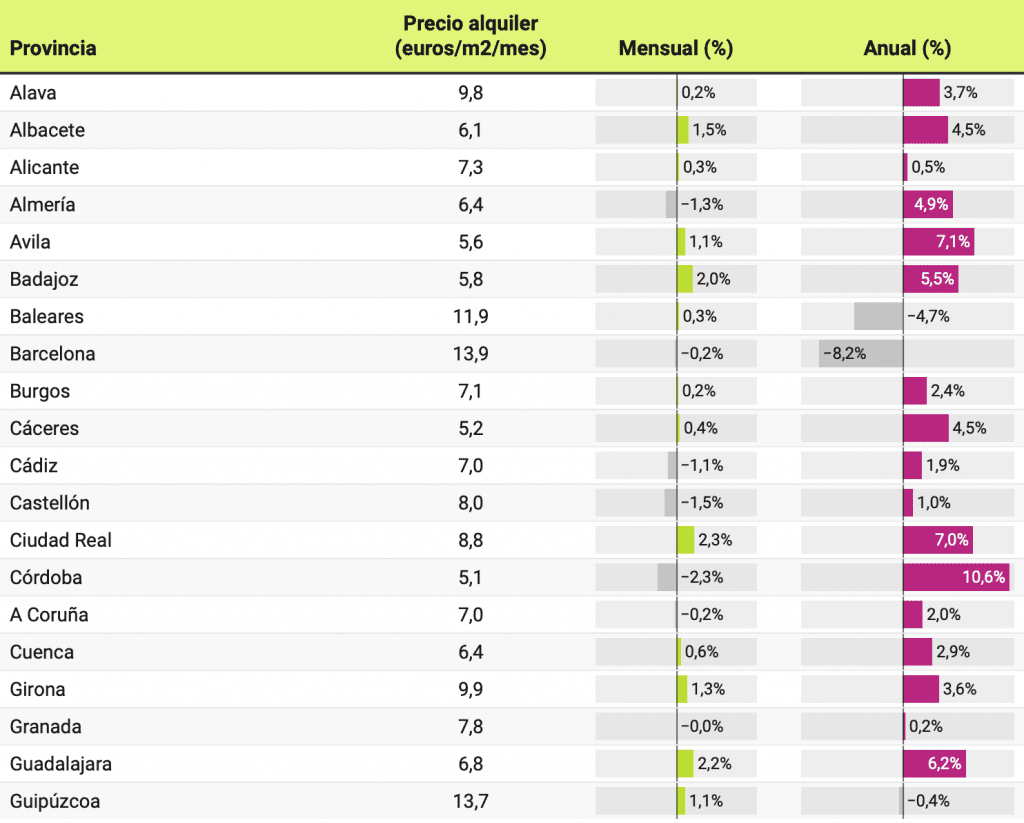Image resolution: width=1024 pixels, height=823 pixels.
Task: Click the Anual (%) column header
Action: tap(907, 48)
